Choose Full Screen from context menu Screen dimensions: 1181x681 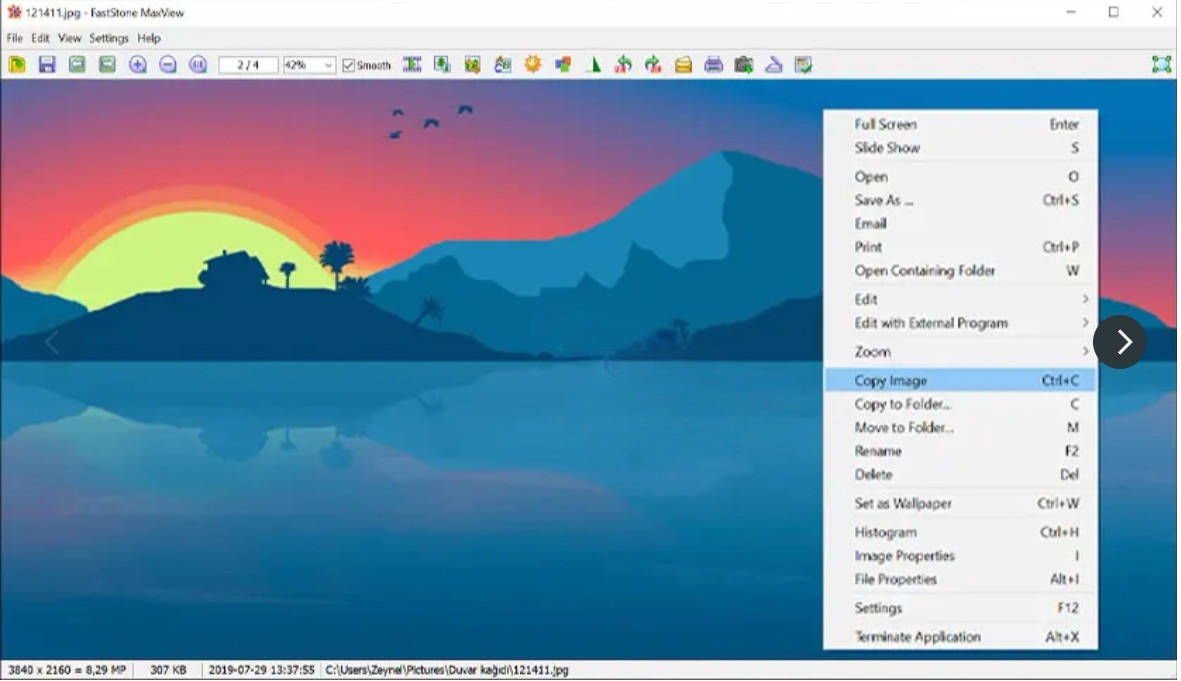960,124
